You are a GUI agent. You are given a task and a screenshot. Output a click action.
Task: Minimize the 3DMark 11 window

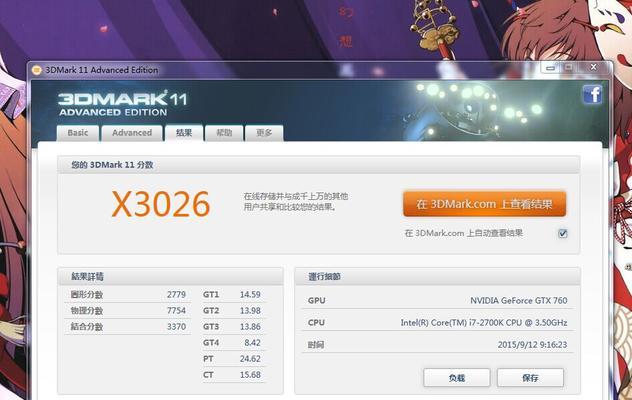point(551,68)
